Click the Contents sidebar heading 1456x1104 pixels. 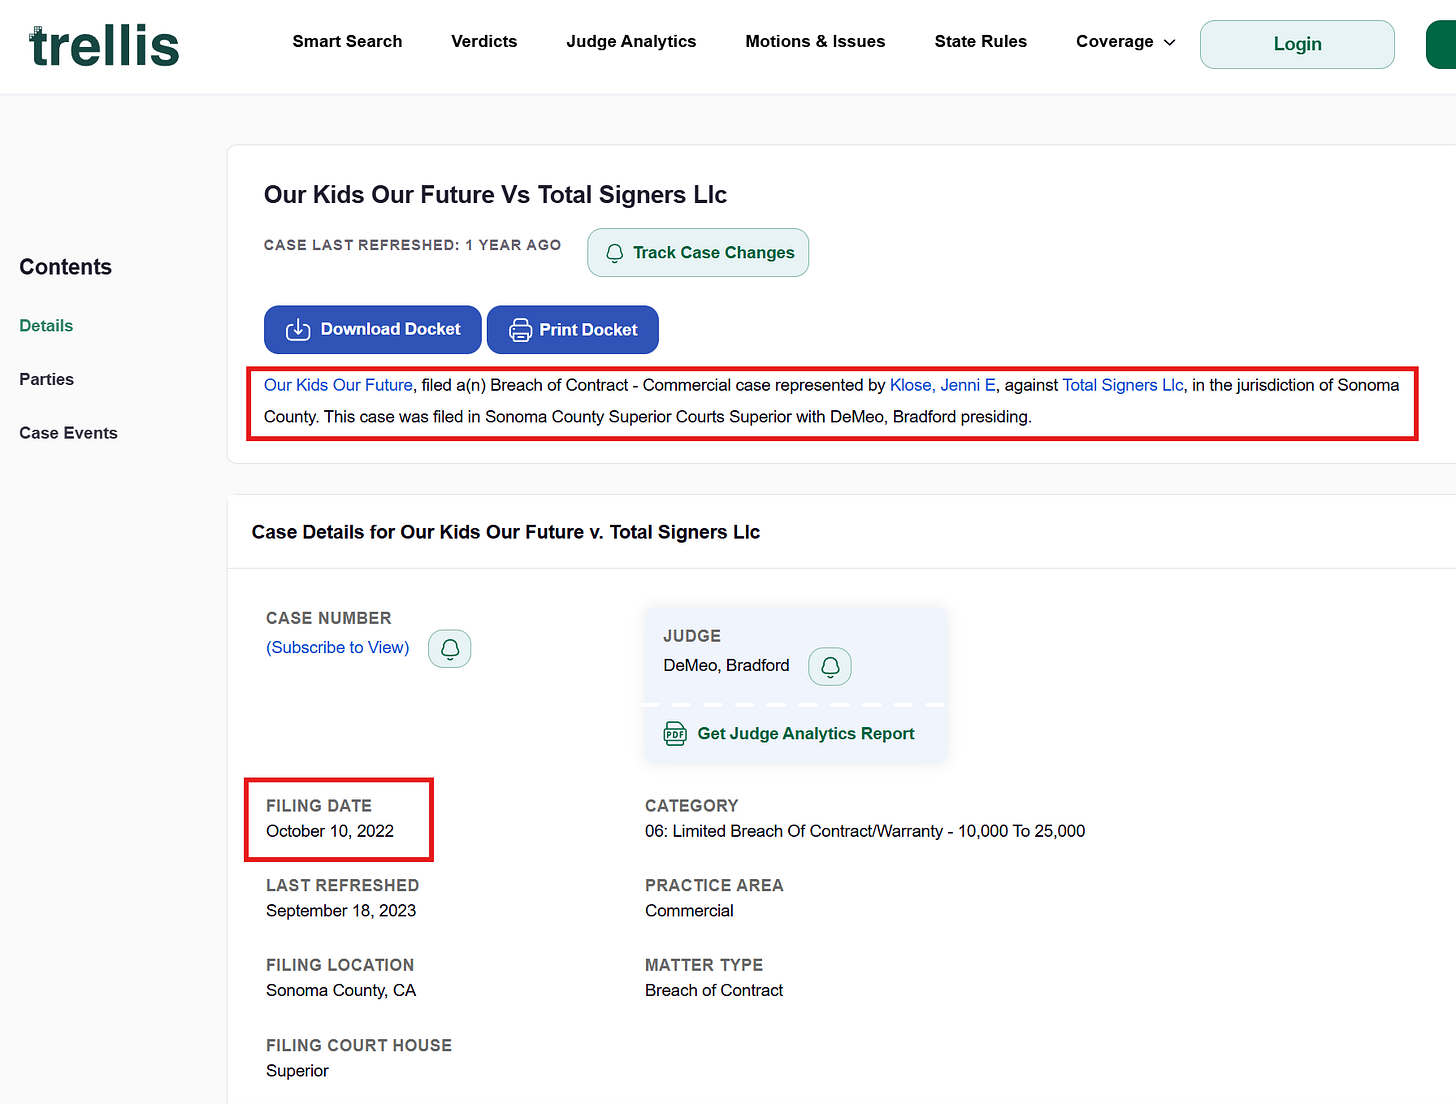pos(66,267)
